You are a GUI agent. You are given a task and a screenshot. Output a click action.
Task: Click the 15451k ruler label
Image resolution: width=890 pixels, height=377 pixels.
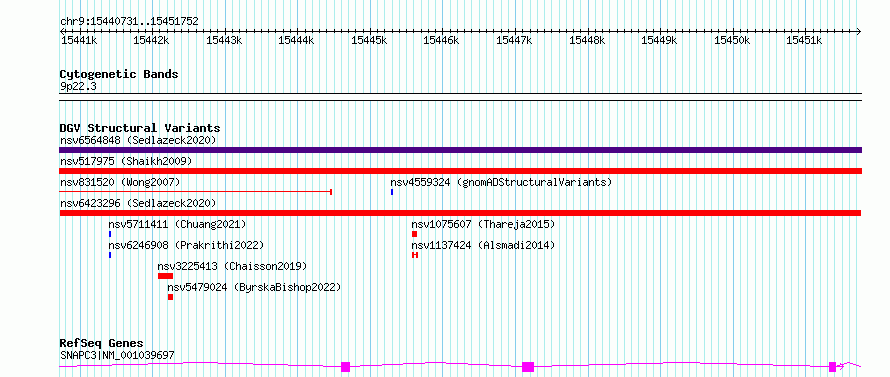point(804,40)
